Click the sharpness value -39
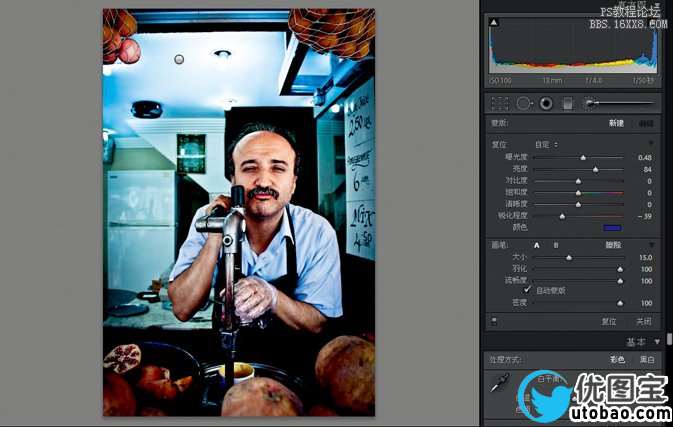 [x=645, y=216]
